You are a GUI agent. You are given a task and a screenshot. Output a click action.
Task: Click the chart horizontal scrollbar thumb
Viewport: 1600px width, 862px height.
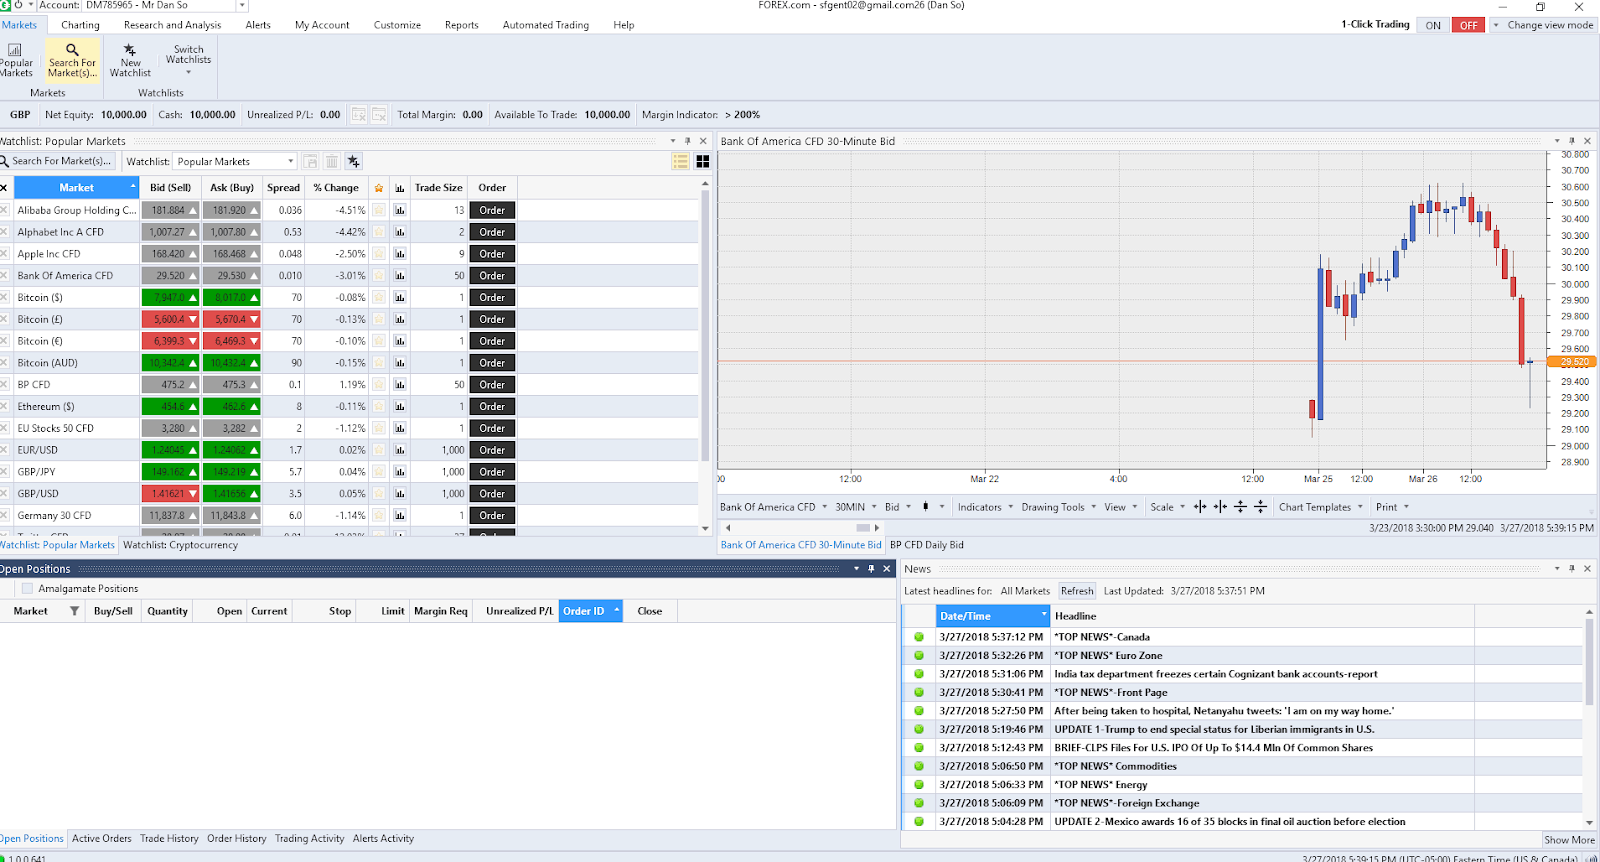pyautogui.click(x=862, y=528)
